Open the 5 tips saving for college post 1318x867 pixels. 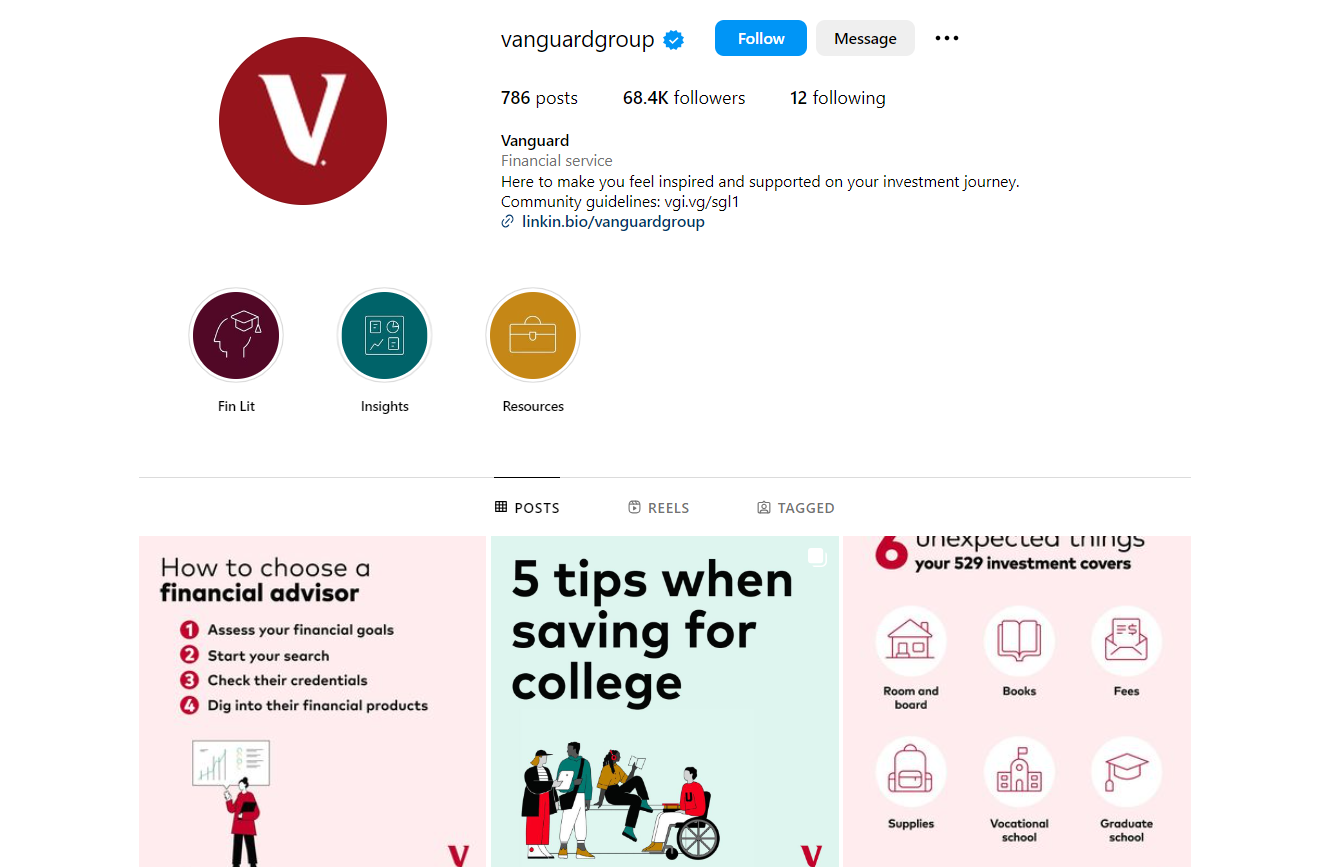tap(665, 701)
